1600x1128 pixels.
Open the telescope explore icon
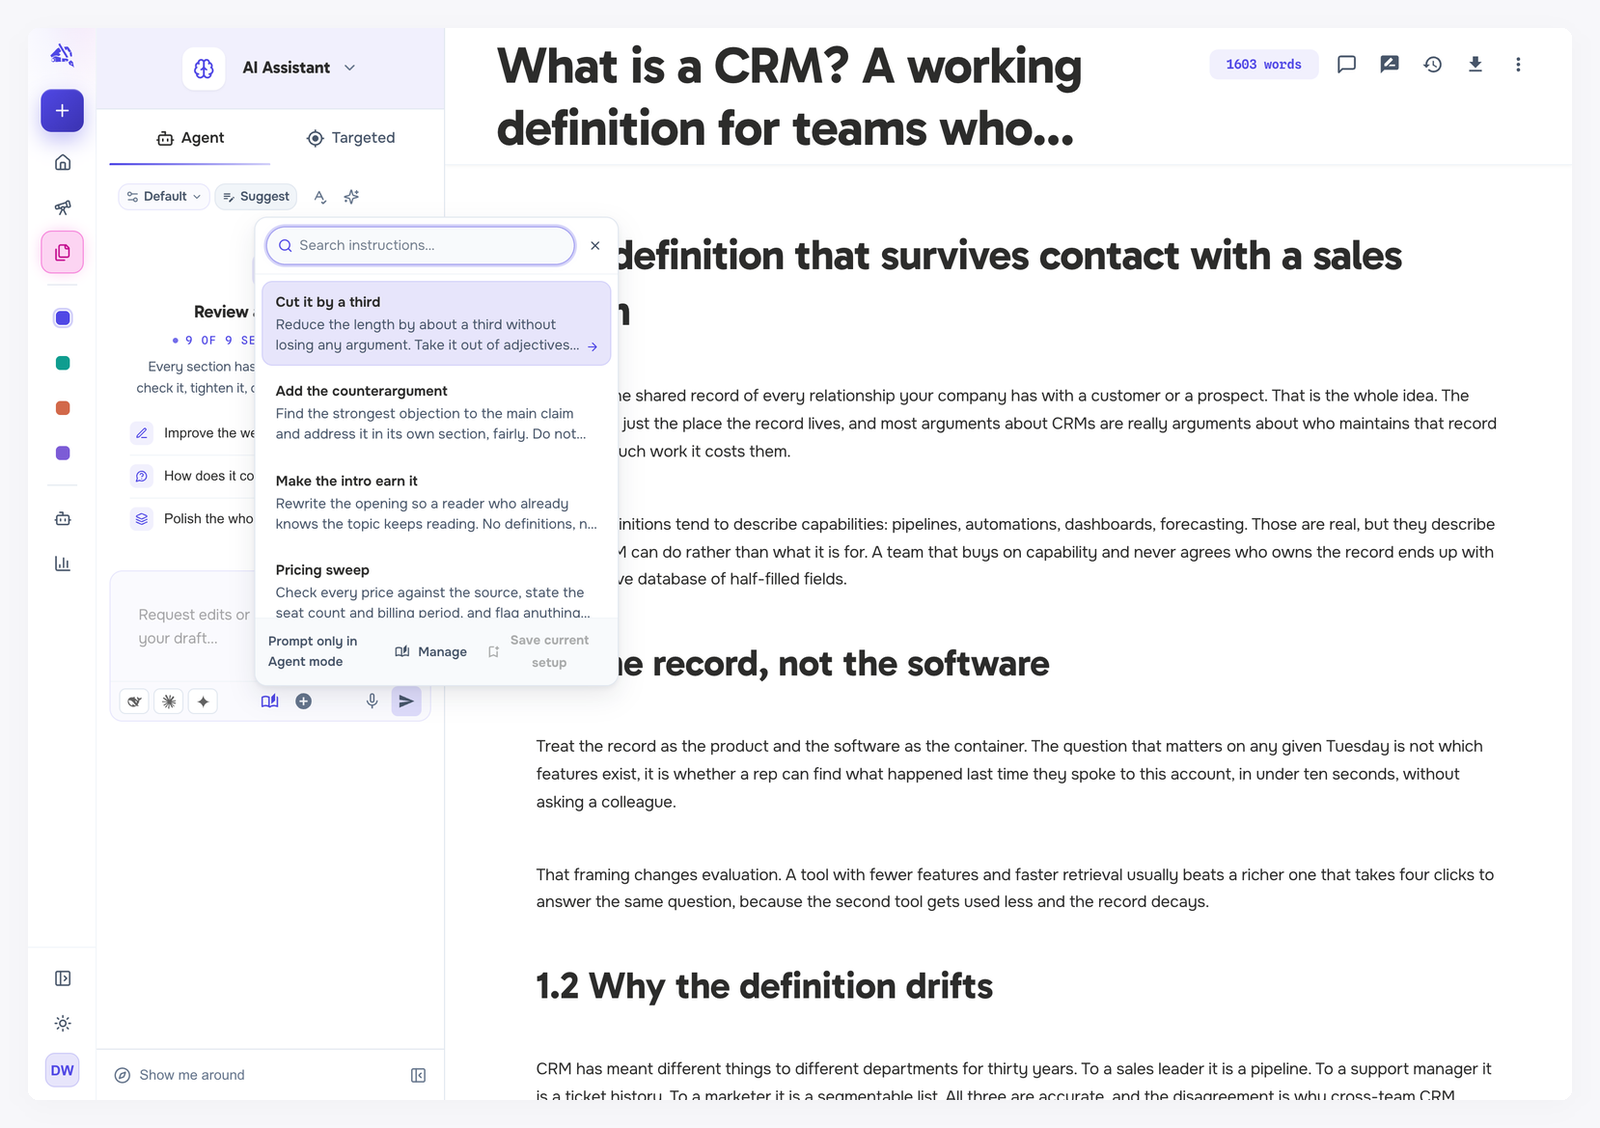[62, 207]
